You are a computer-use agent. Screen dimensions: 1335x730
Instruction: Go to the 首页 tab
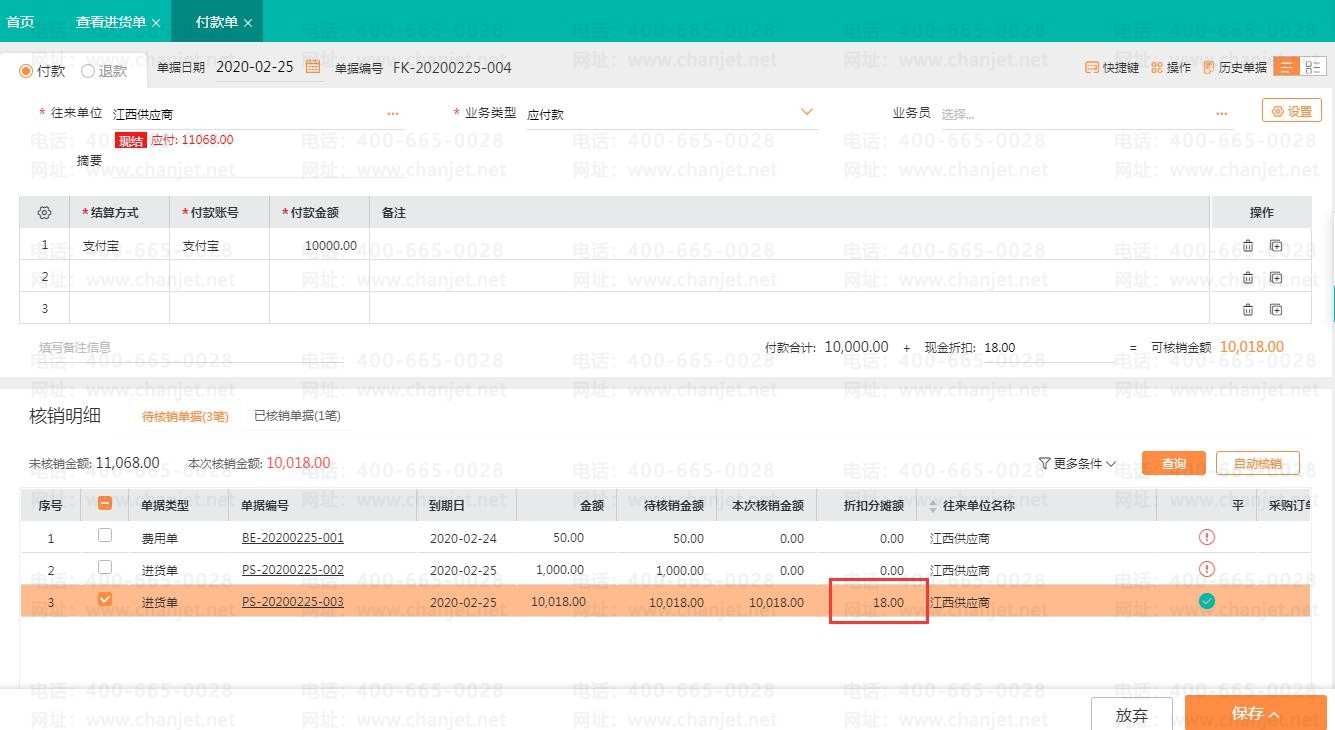(21, 21)
